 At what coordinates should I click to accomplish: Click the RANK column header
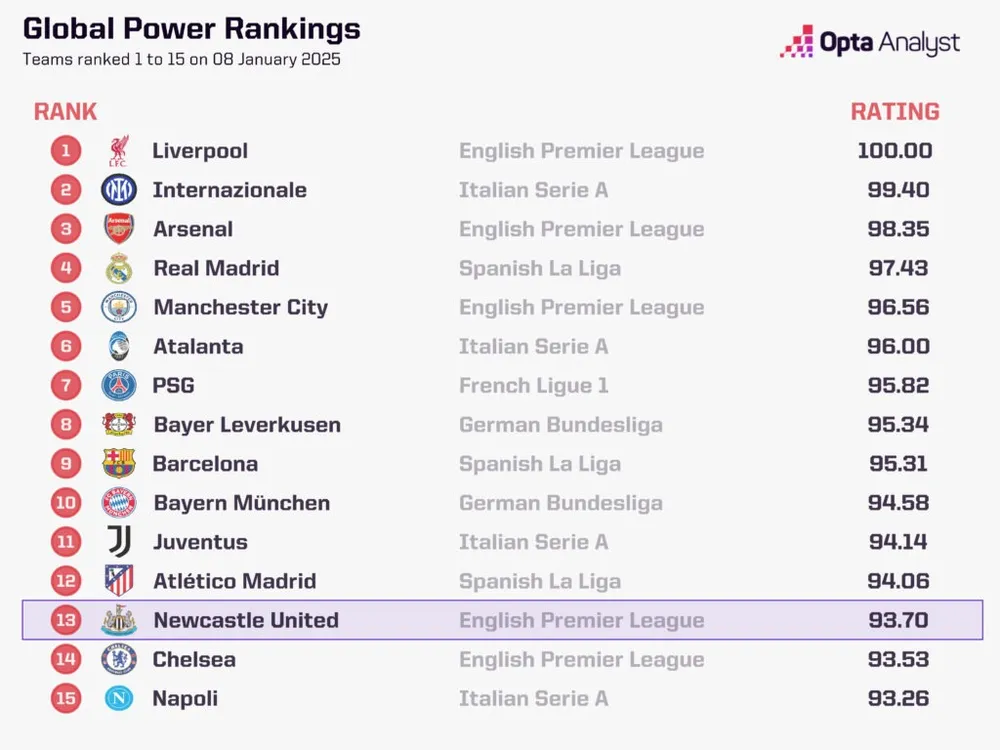66,111
